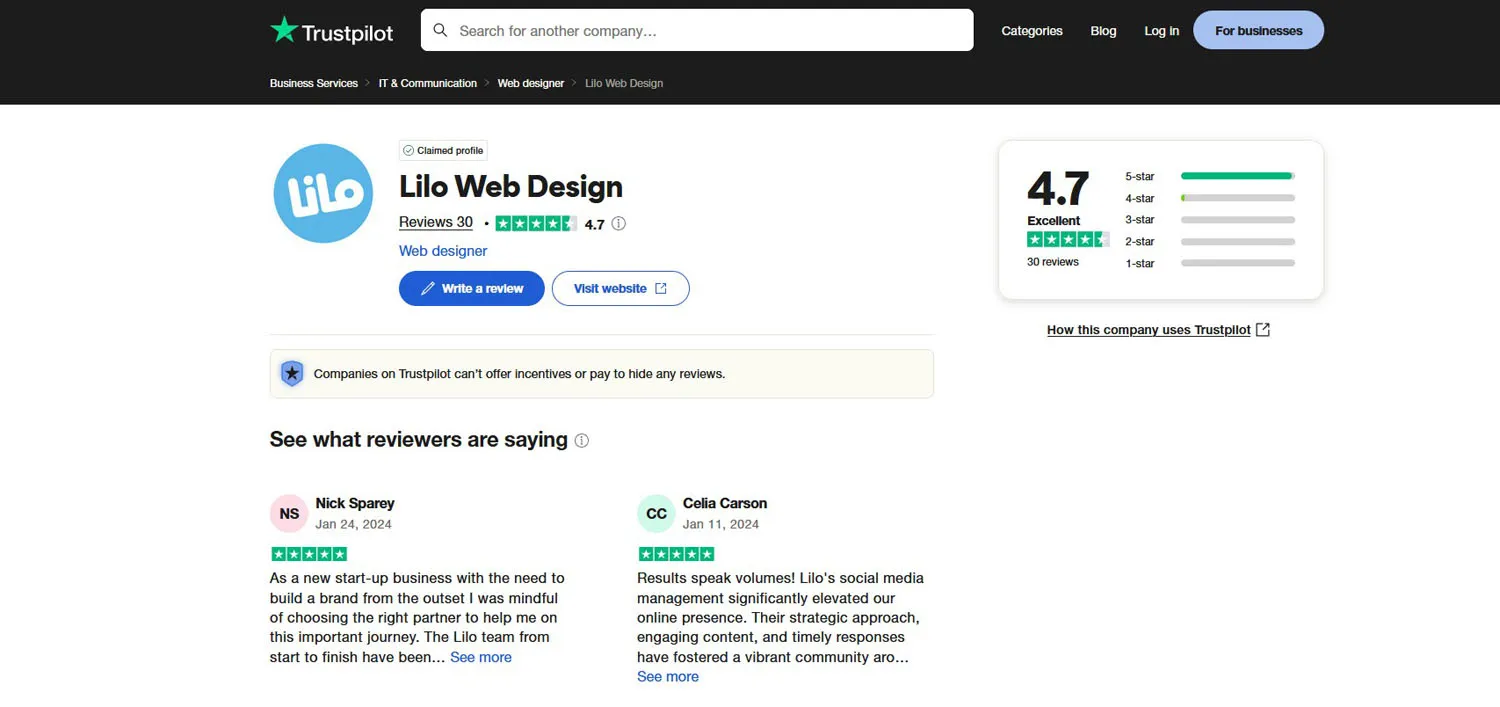This screenshot has width=1500, height=707.
Task: Open Blog in the top navigation
Action: click(1103, 31)
